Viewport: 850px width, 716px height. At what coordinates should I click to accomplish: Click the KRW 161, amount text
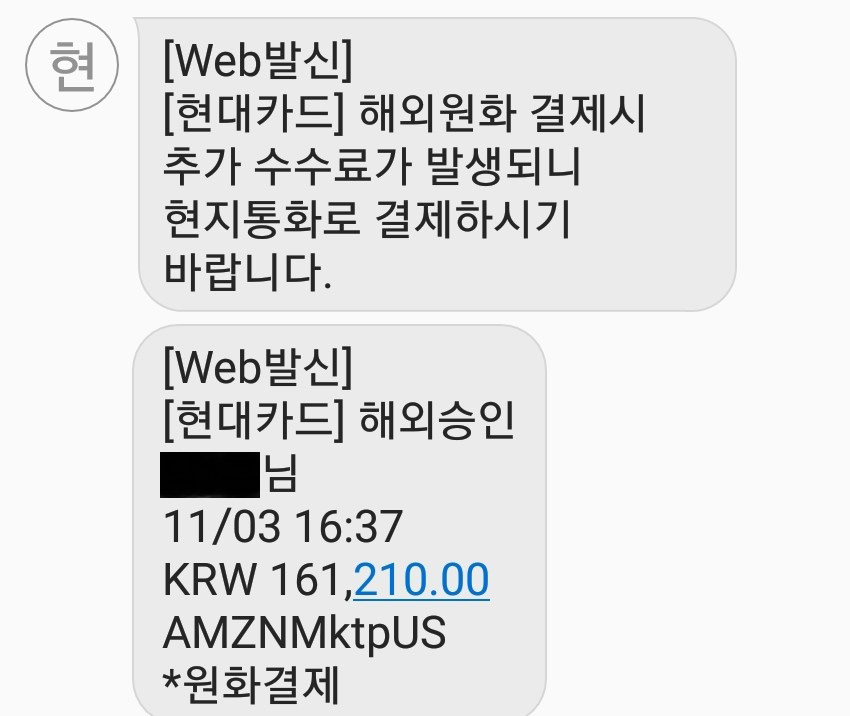(257, 579)
